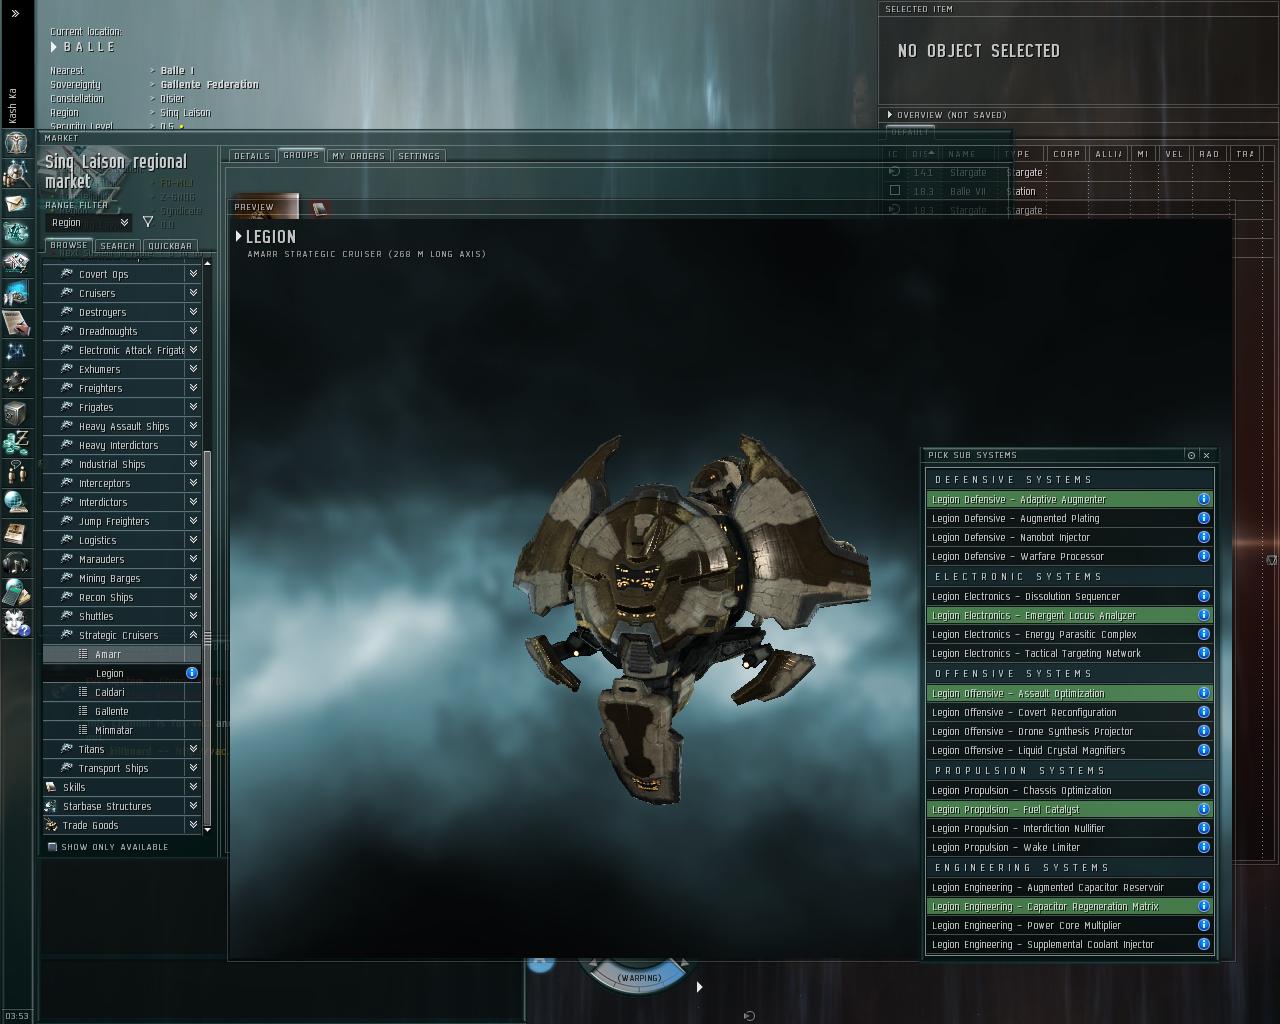Open People & Places sidebar icon

(x=16, y=173)
